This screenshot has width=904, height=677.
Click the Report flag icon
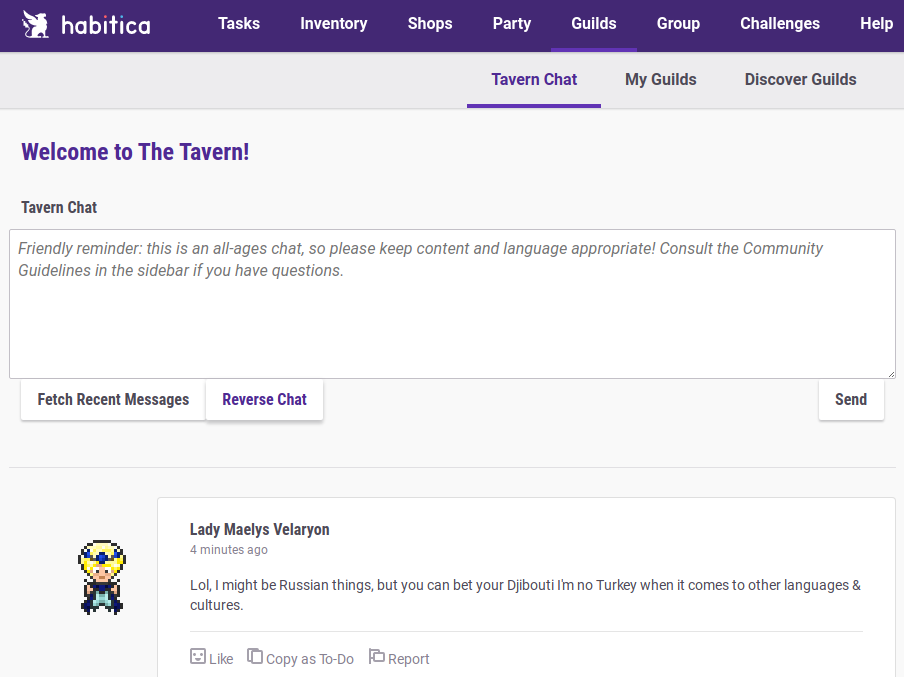[377, 657]
